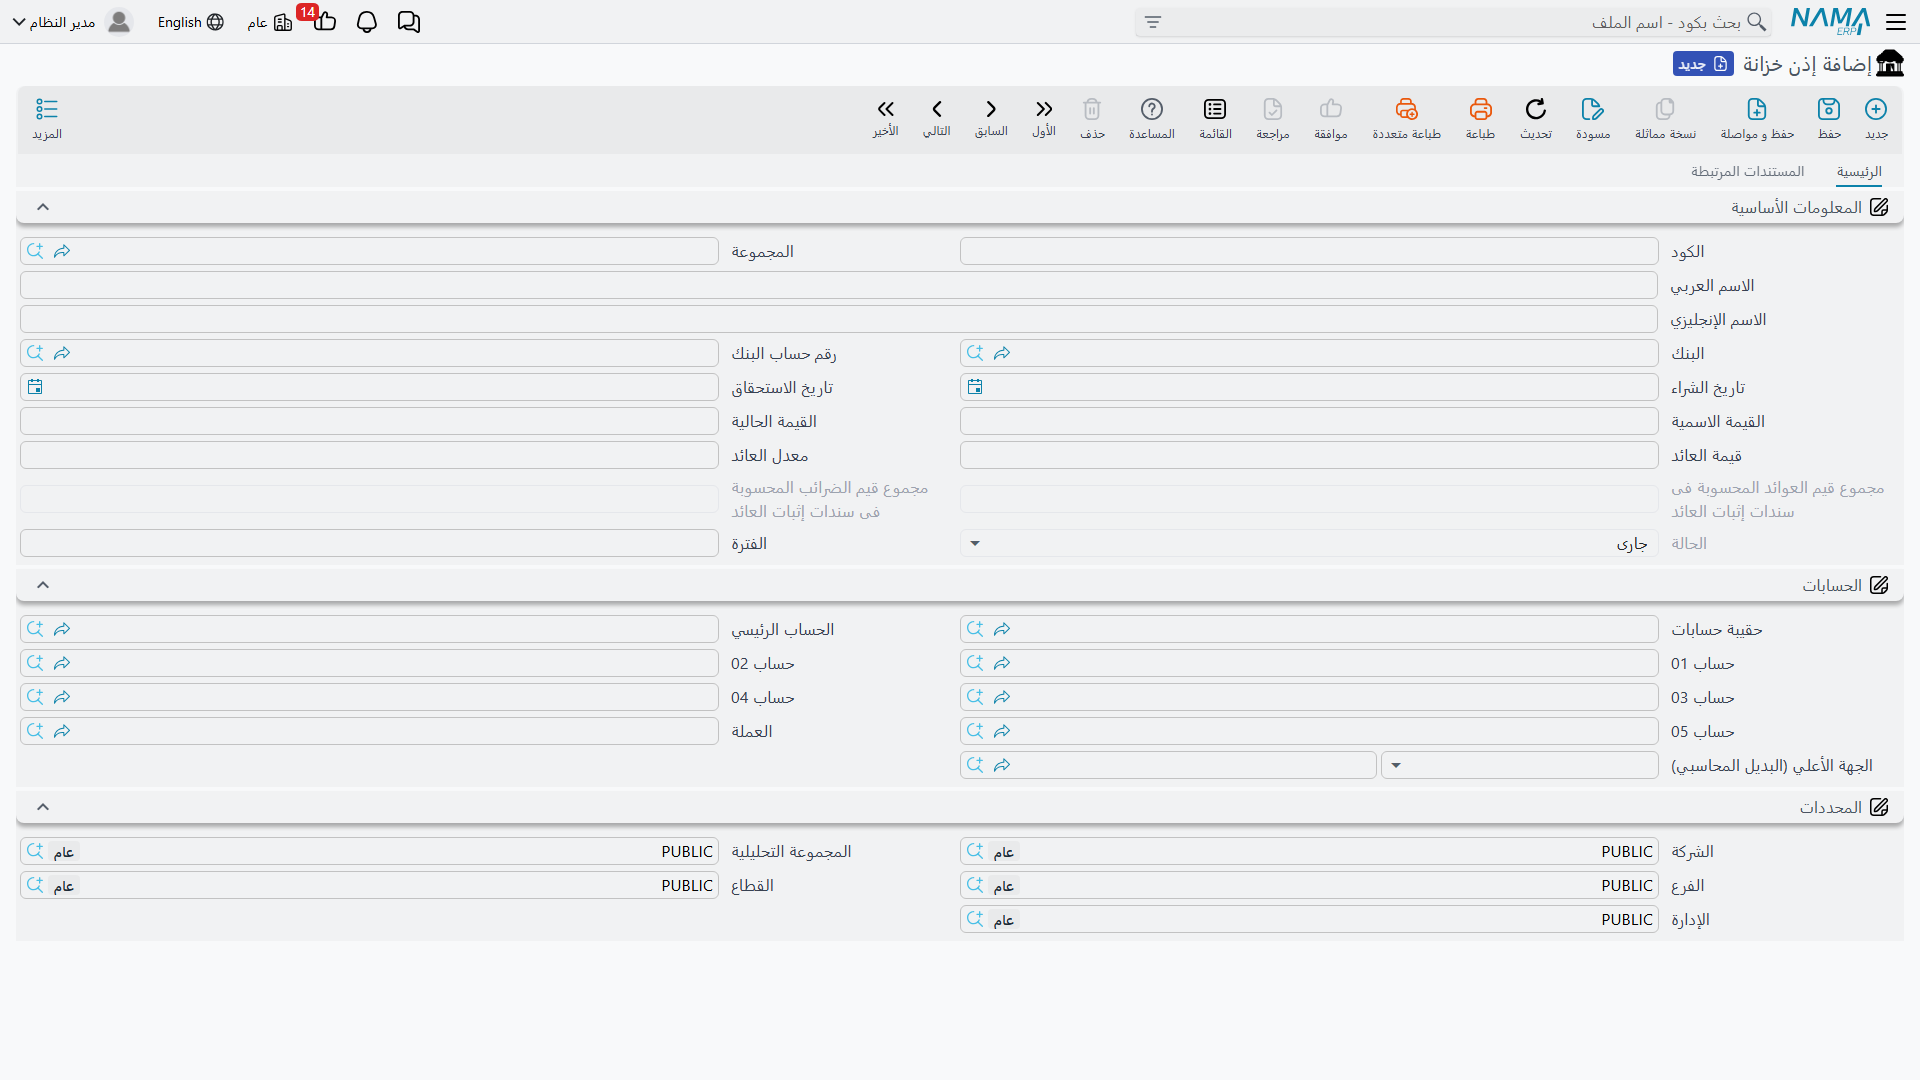Viewport: 1920px width, 1080px height.
Task: Click search icon in البنك field
Action: click(x=975, y=353)
